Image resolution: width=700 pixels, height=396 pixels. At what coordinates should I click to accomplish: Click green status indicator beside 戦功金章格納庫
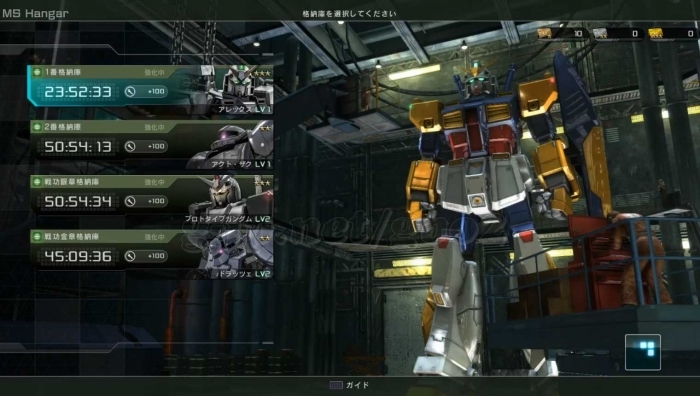tap(37, 236)
